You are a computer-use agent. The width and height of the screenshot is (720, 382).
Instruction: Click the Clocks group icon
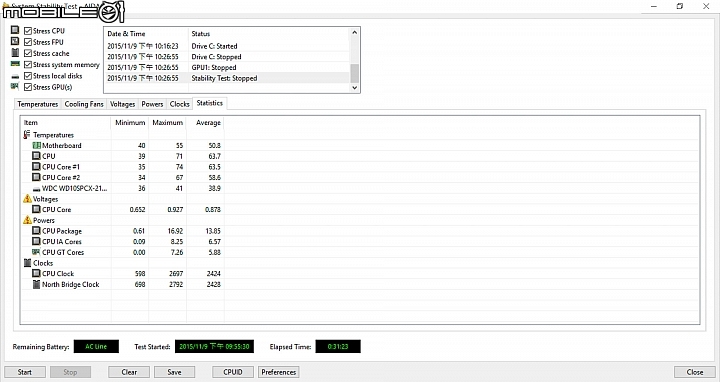coord(27,263)
